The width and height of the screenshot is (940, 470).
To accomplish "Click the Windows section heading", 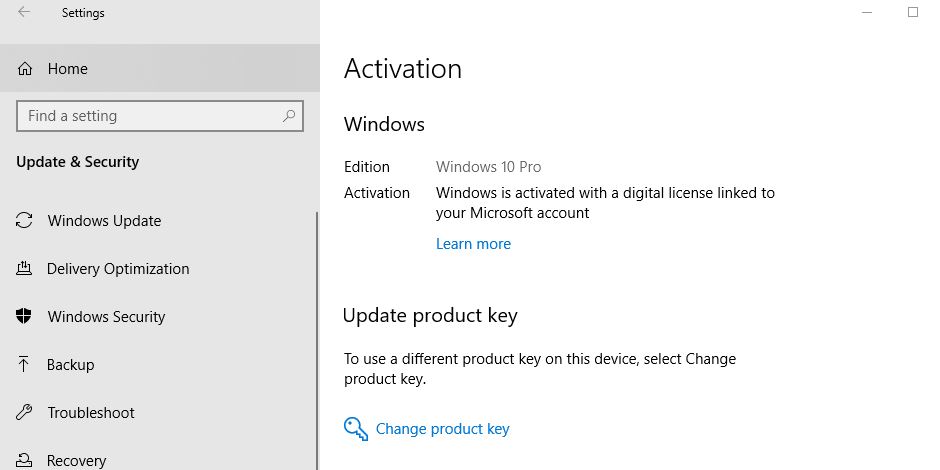I will coord(384,124).
